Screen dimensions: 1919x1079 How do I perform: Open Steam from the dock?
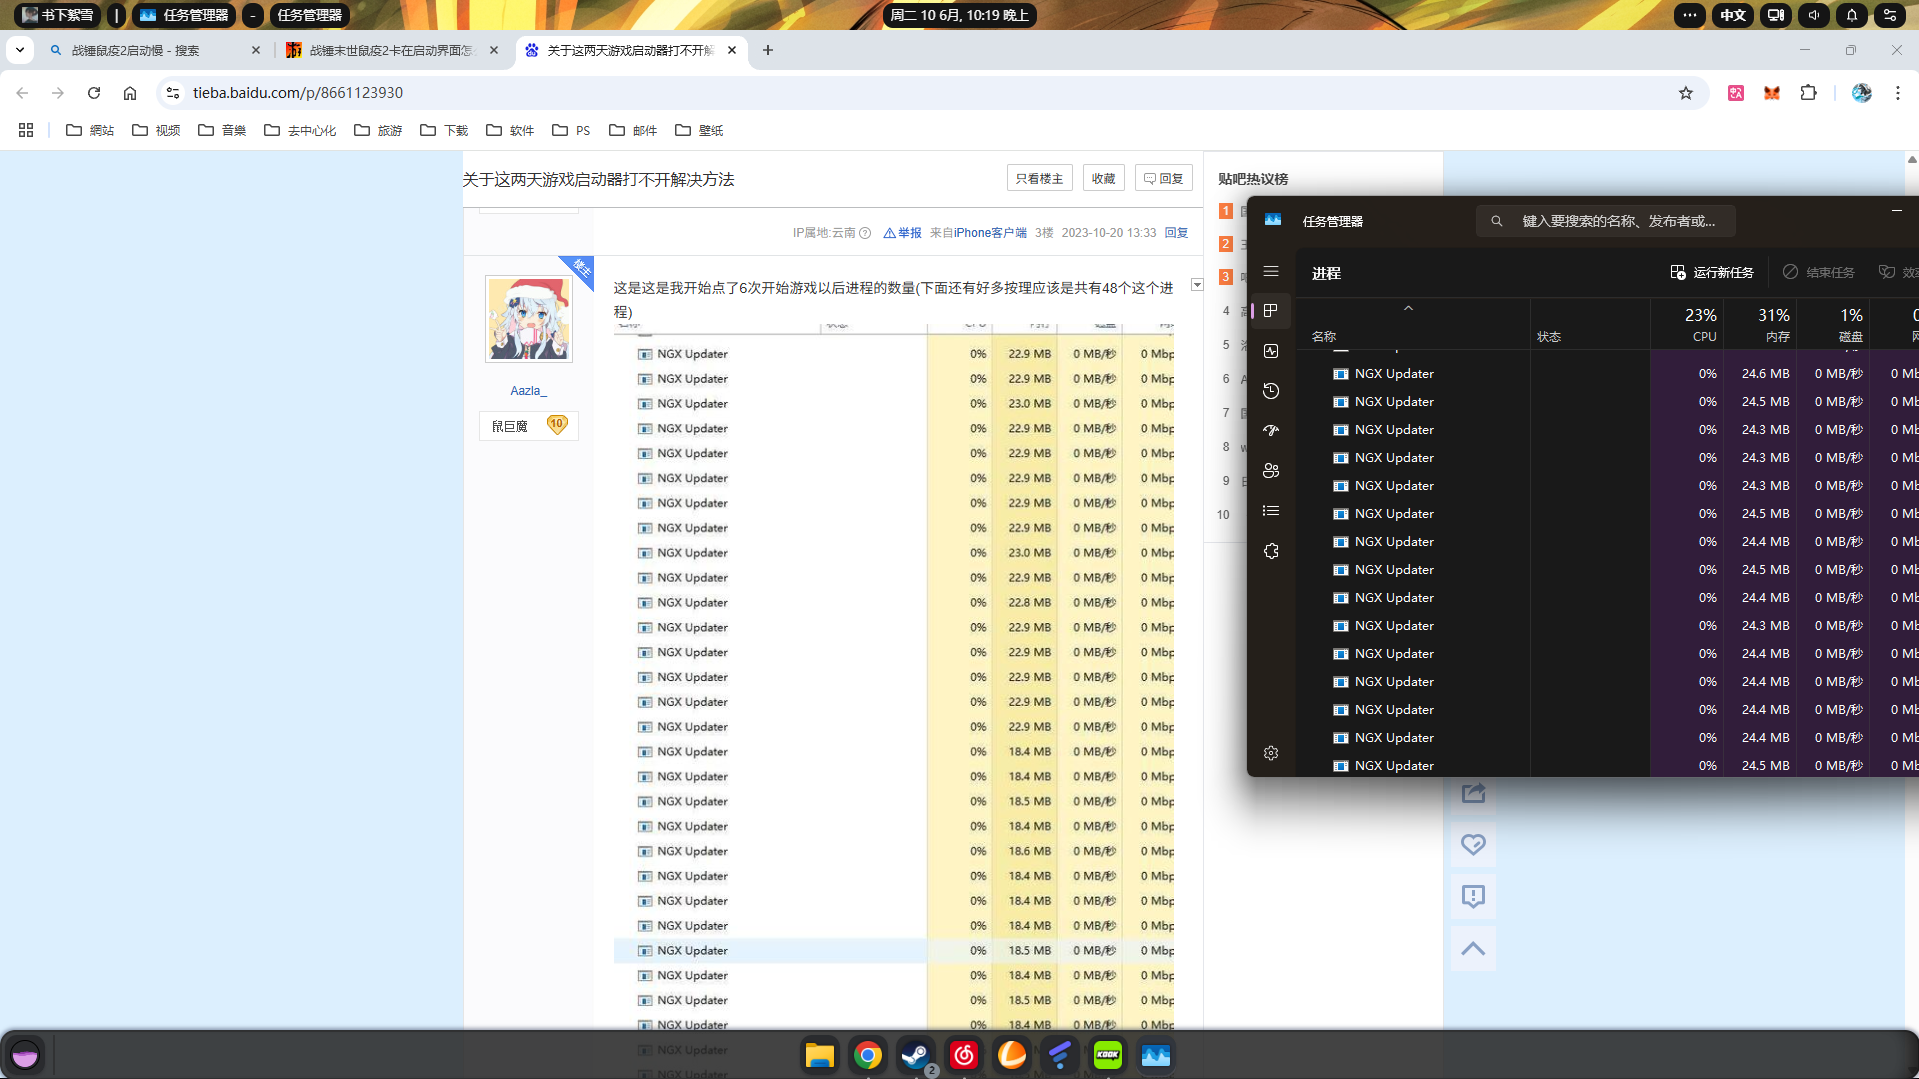click(915, 1055)
